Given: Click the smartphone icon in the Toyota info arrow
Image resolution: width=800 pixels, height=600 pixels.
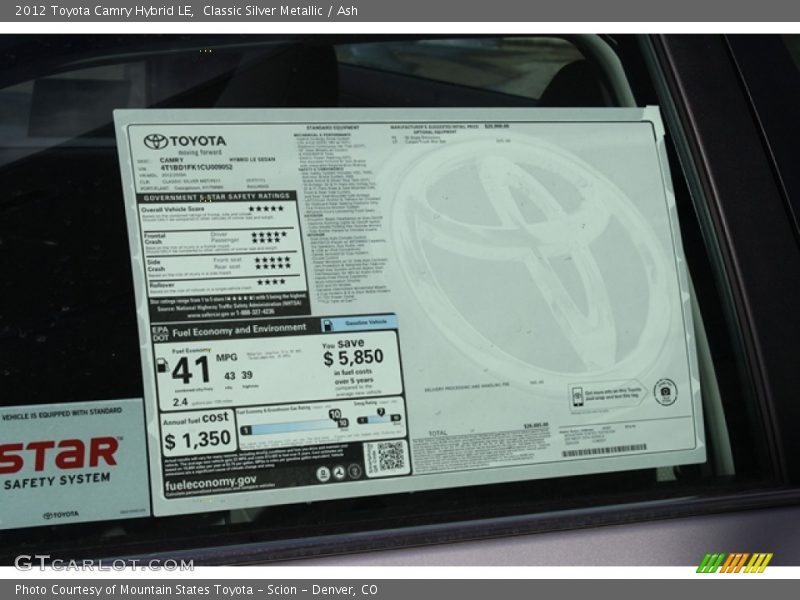Looking at the screenshot, I should (577, 394).
